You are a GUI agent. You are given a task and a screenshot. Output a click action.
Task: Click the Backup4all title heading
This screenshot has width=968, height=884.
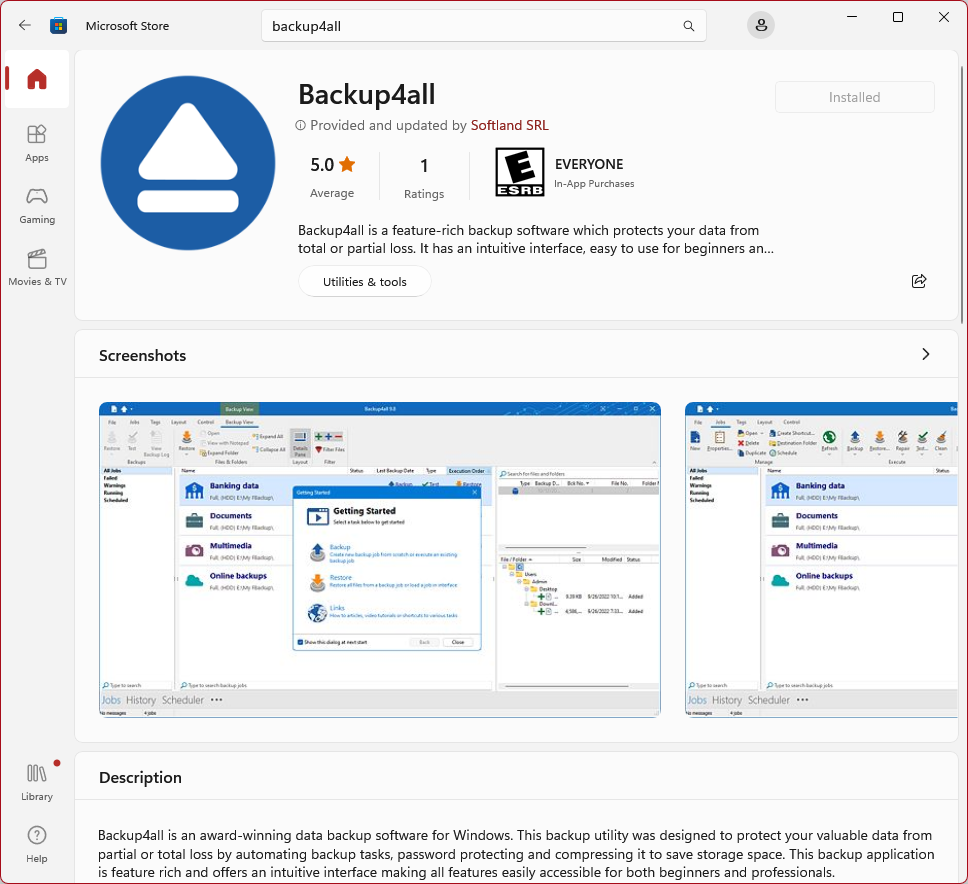[x=367, y=94]
